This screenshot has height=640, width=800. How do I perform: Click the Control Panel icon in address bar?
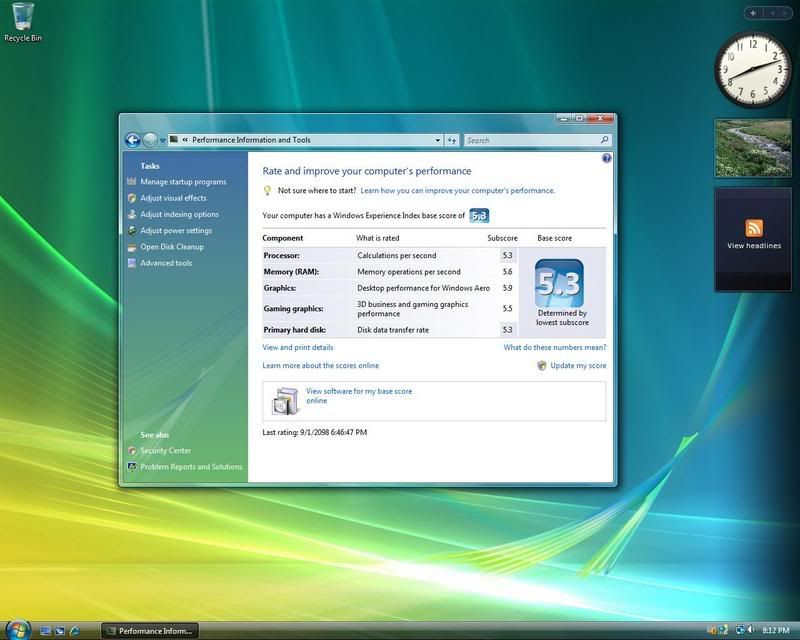(x=174, y=139)
